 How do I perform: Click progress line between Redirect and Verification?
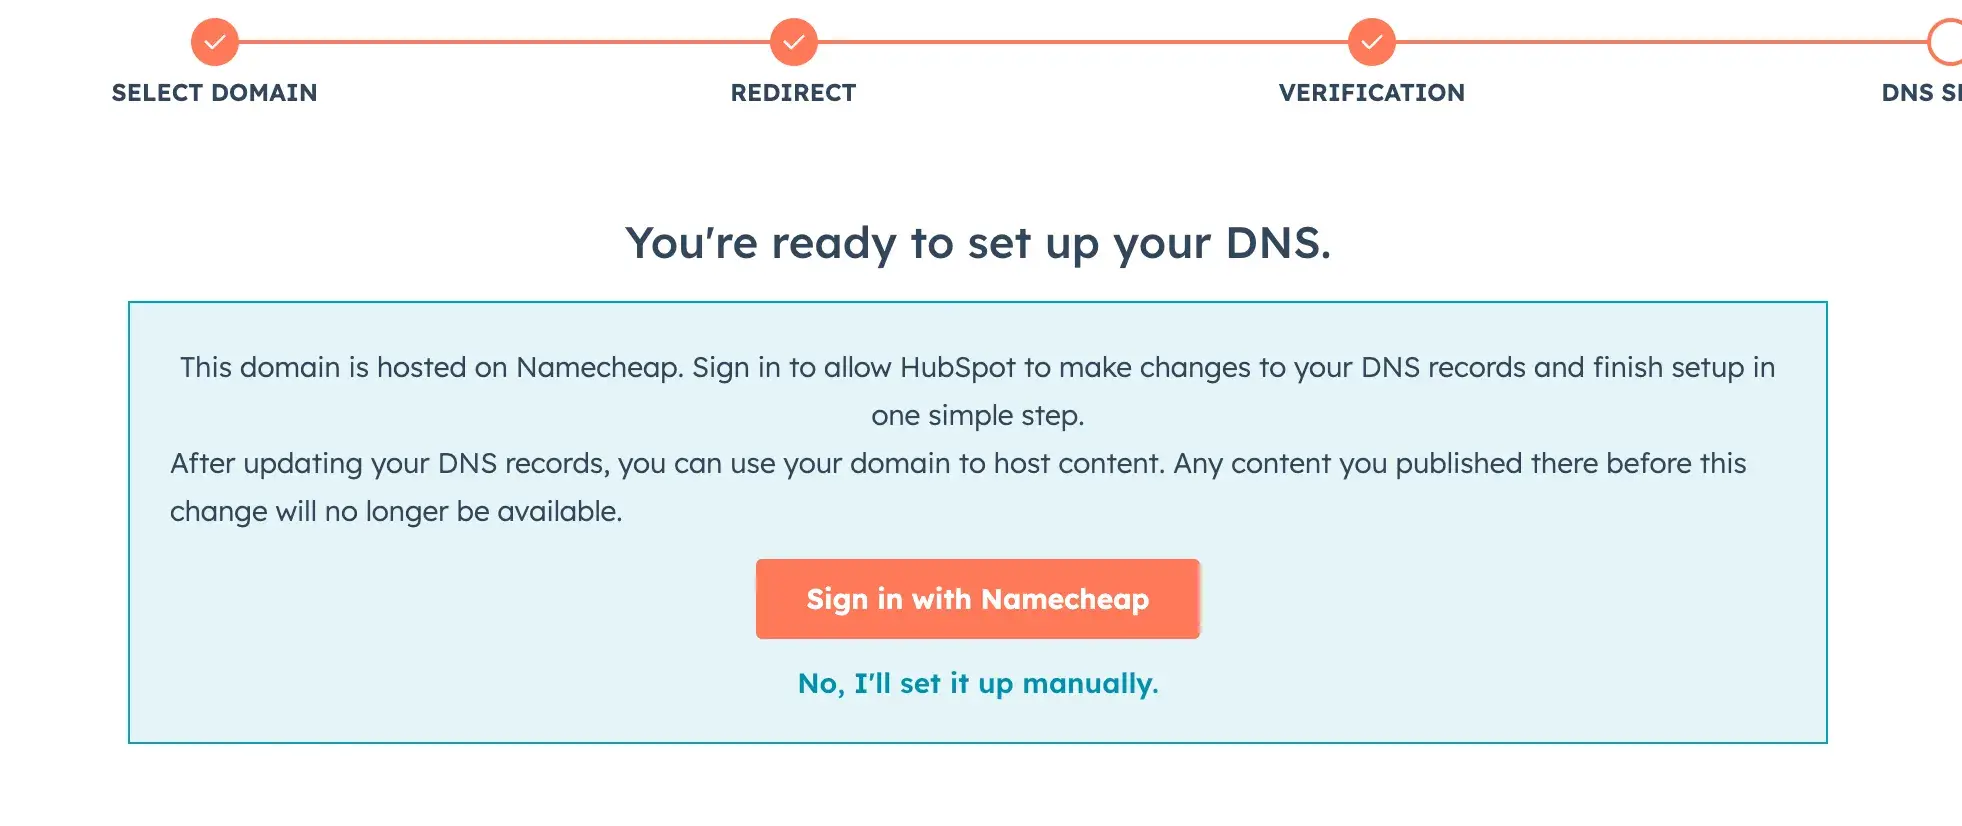point(1082,42)
